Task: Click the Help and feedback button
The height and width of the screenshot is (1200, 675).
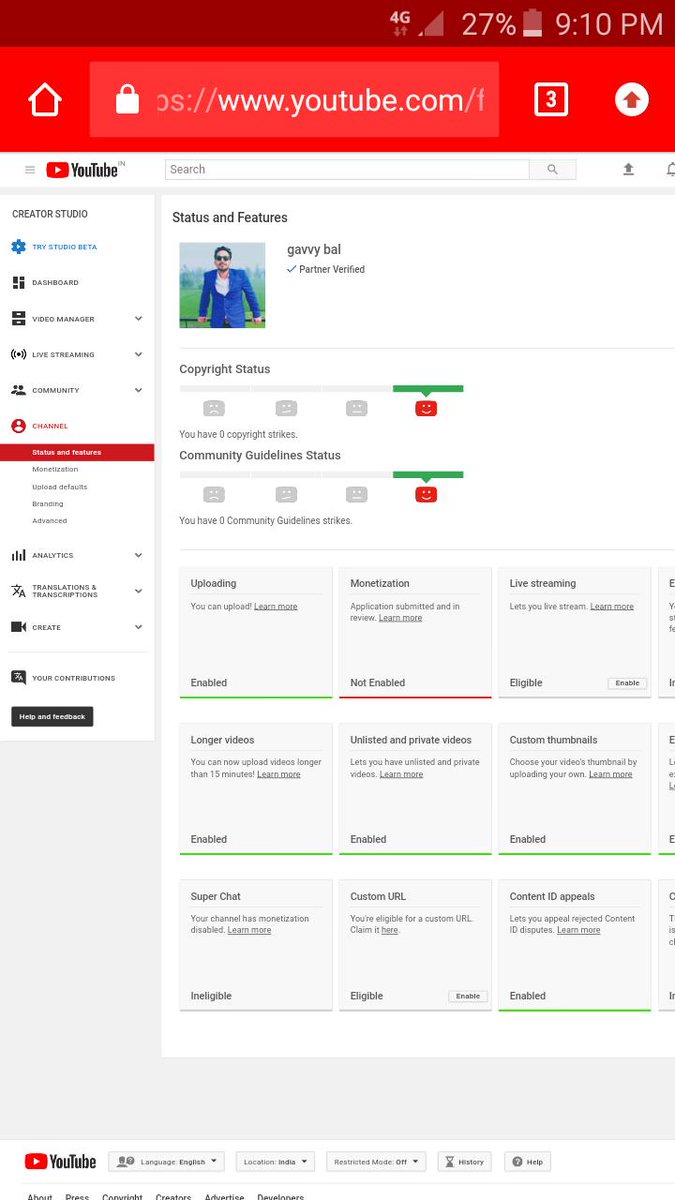Action: [52, 716]
